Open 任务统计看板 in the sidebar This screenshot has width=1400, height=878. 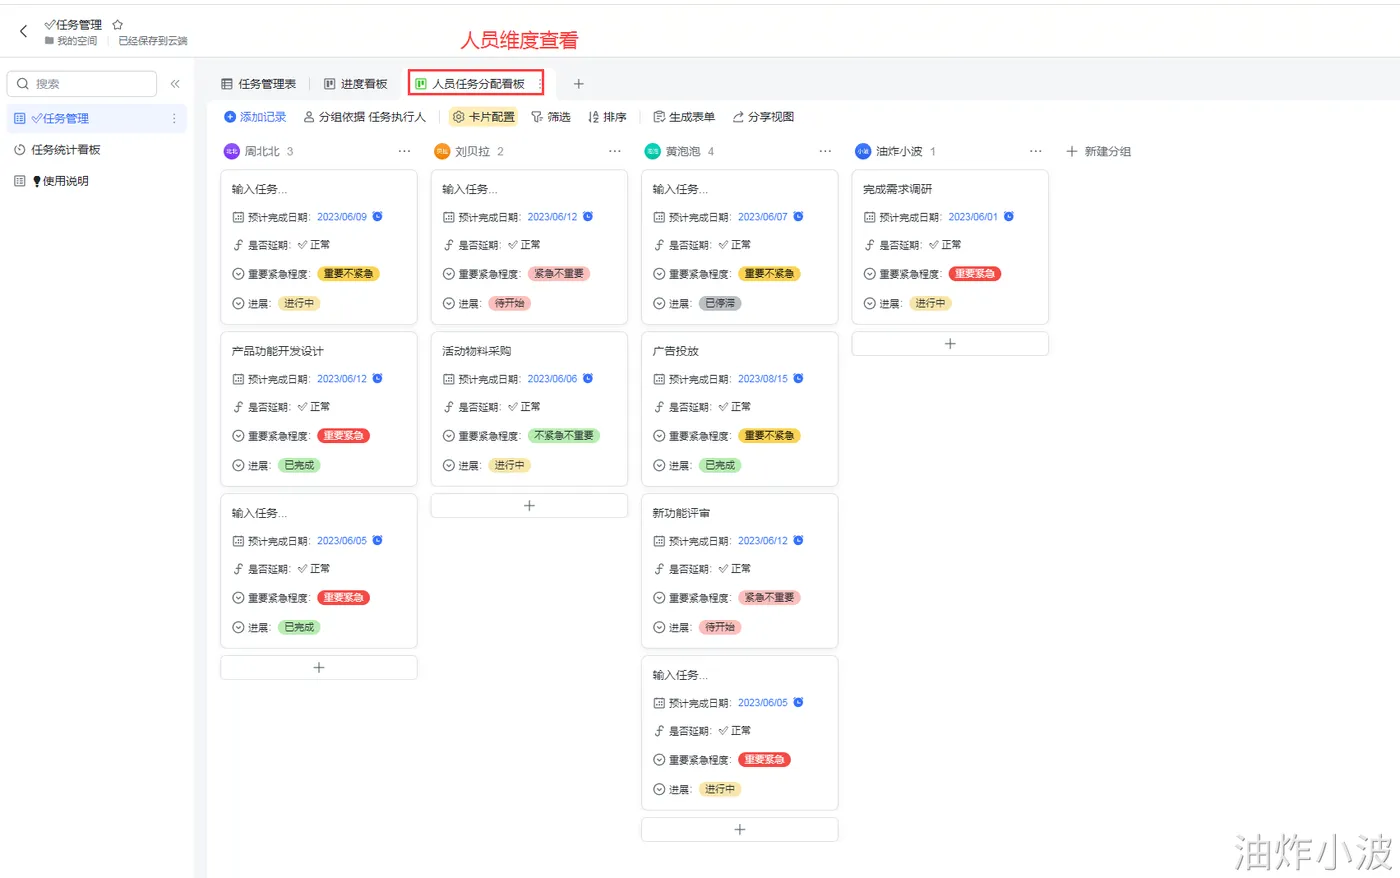coord(66,150)
